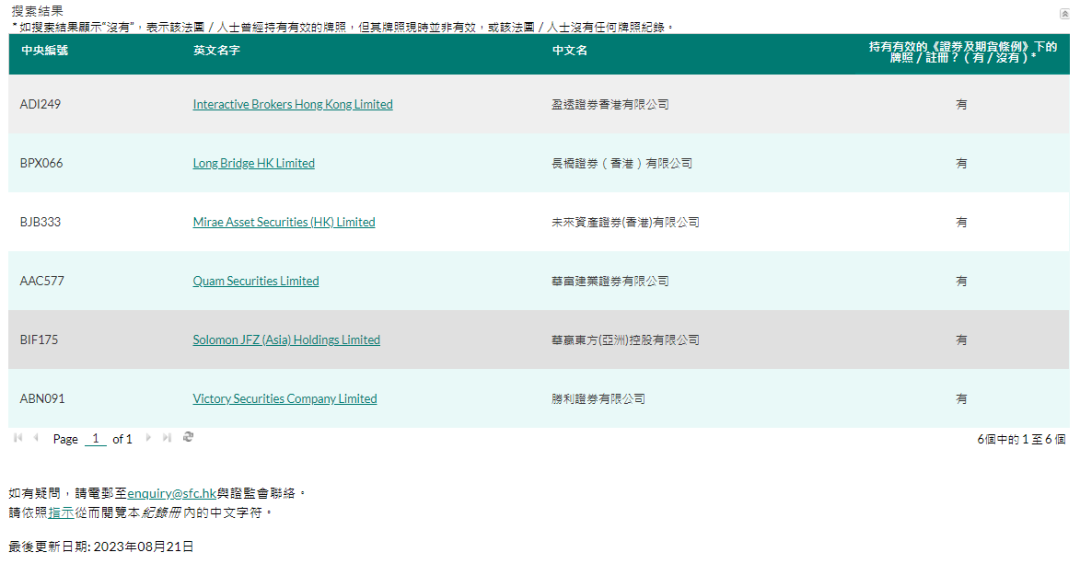Open Long Bridge HK Limited details
This screenshot has height=564, width=1080.
click(253, 163)
